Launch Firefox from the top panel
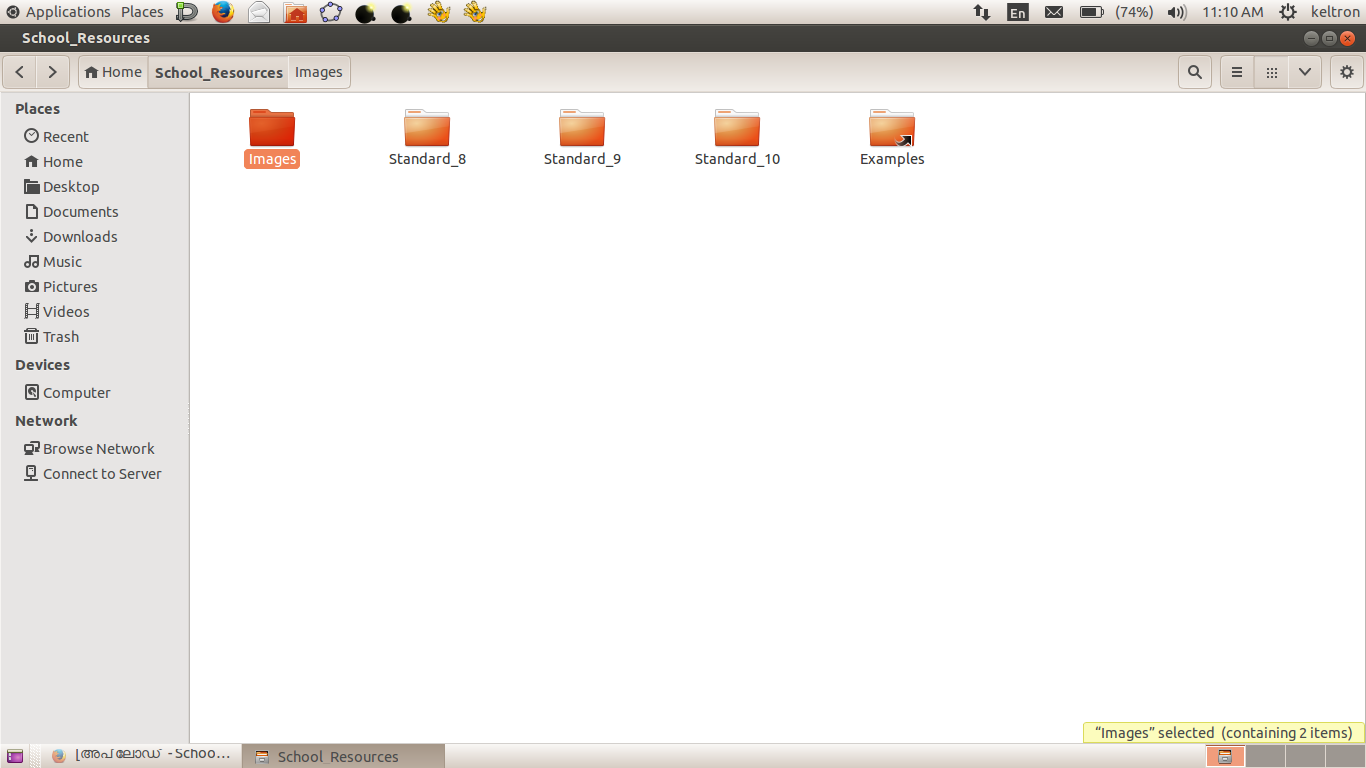This screenshot has height=768, width=1366. (222, 12)
